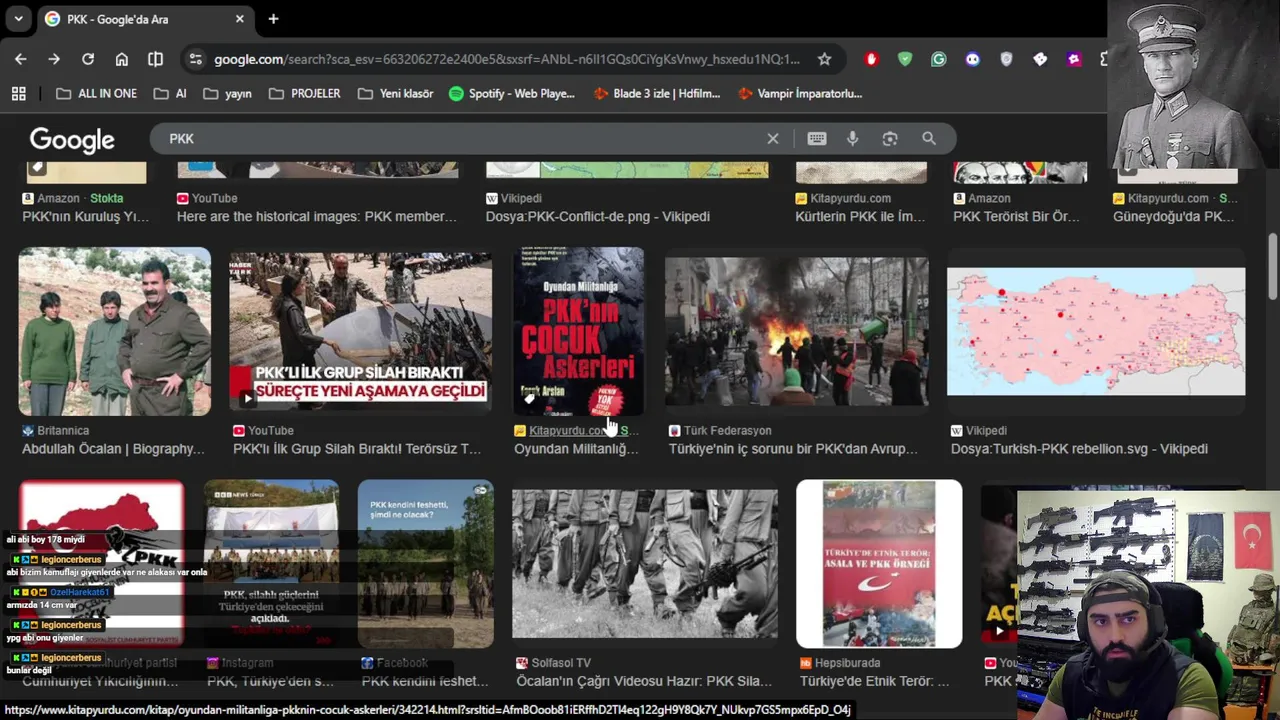Open the on-screen keyboard input tool

(817, 138)
